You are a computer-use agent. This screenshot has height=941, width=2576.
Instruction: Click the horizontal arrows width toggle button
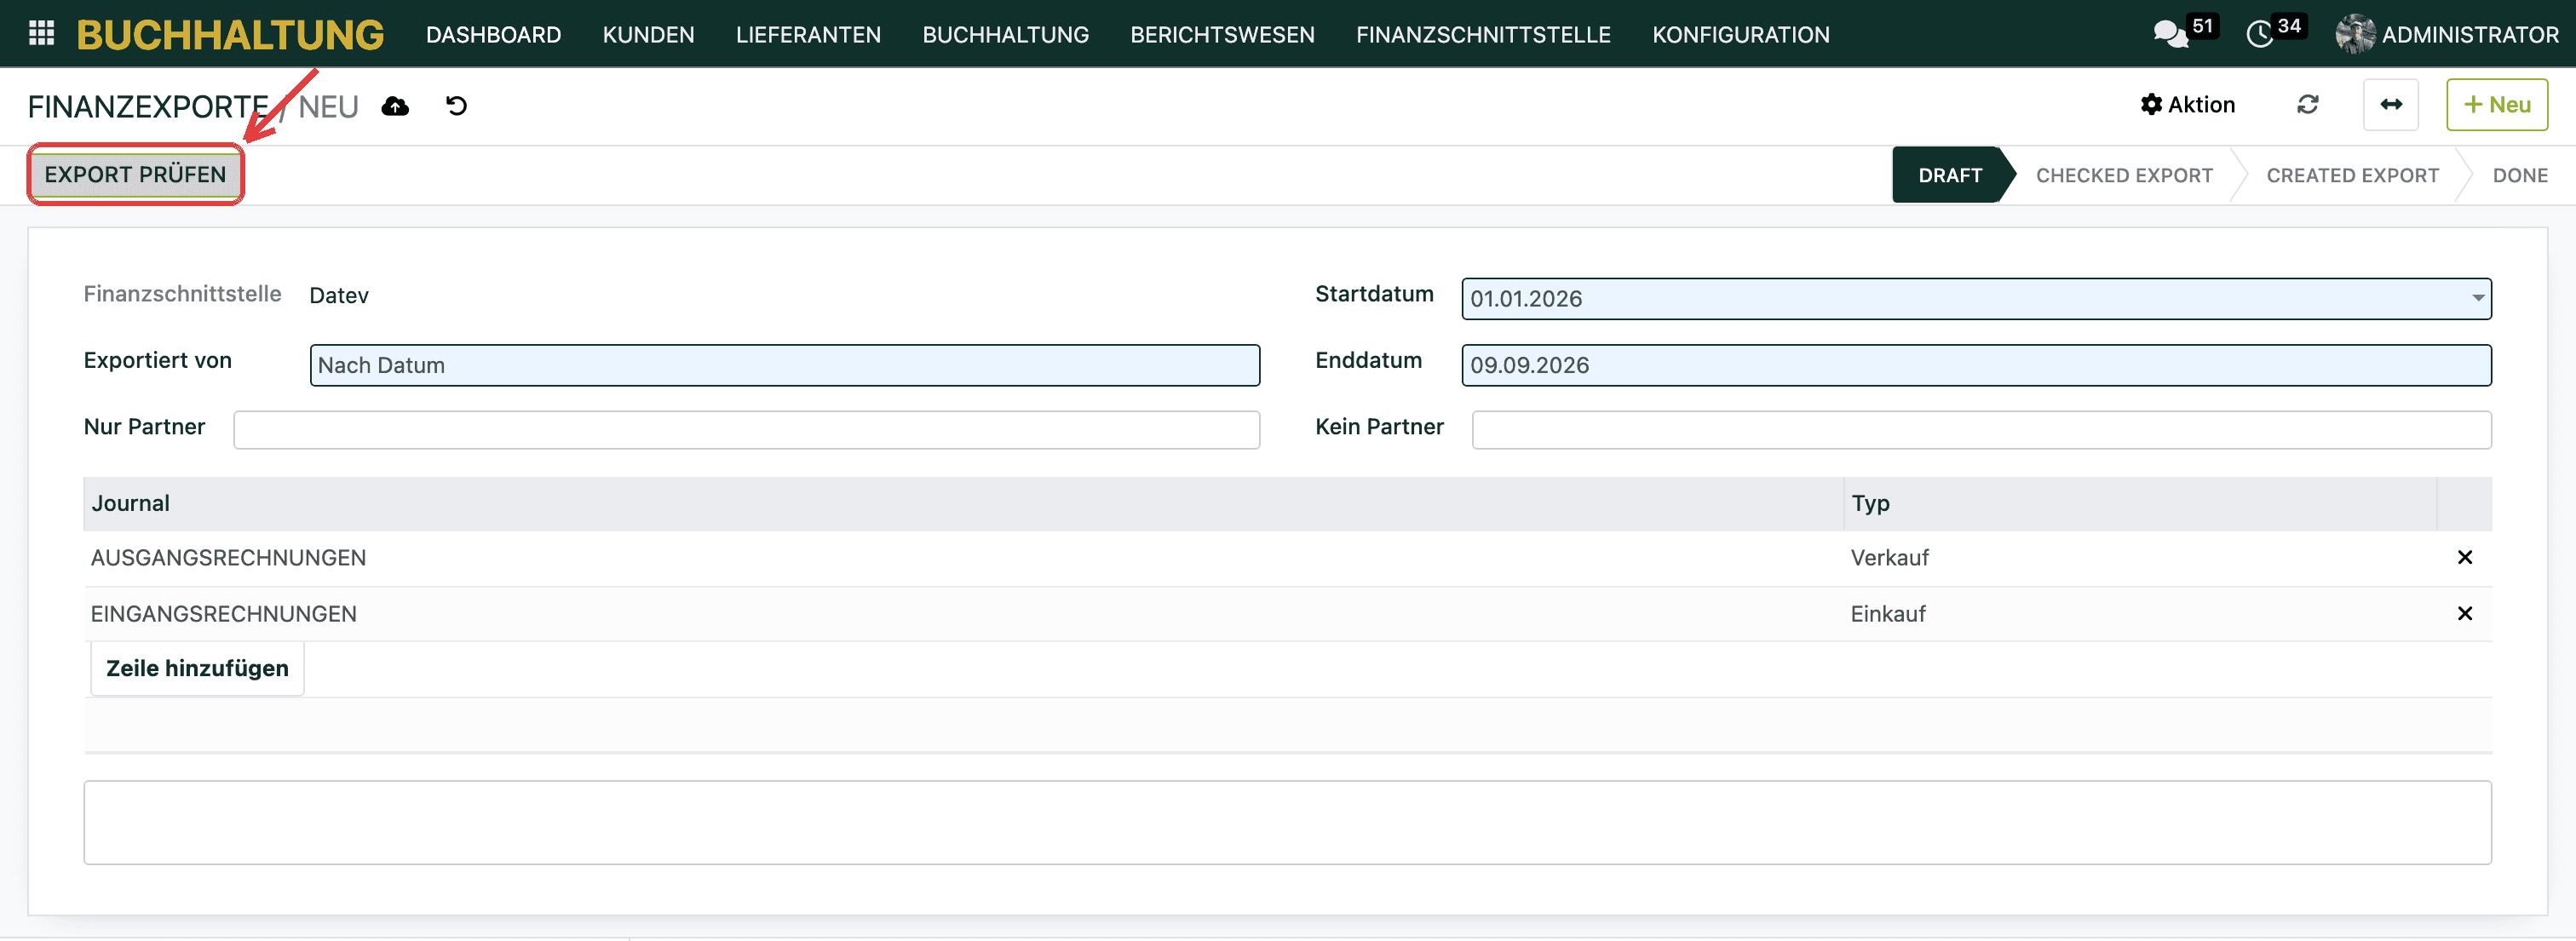[2391, 105]
